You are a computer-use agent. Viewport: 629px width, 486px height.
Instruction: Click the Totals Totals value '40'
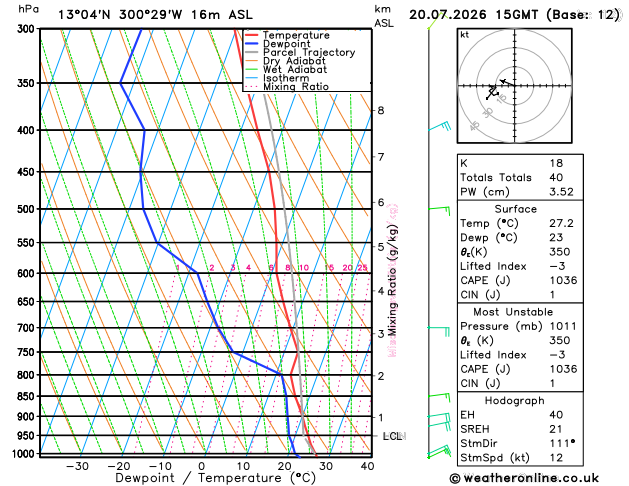pos(556,177)
